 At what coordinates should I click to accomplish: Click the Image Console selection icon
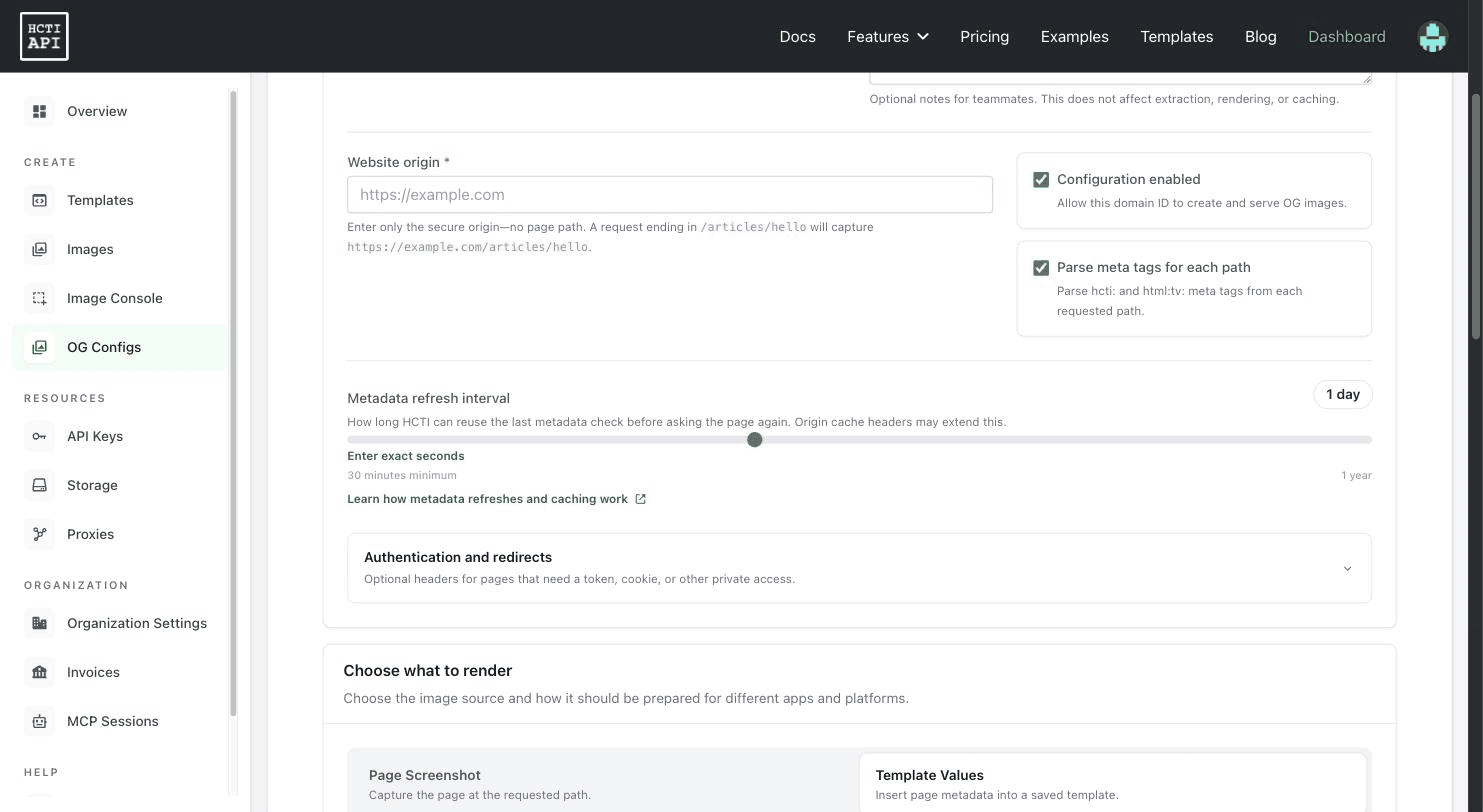pyautogui.click(x=40, y=298)
